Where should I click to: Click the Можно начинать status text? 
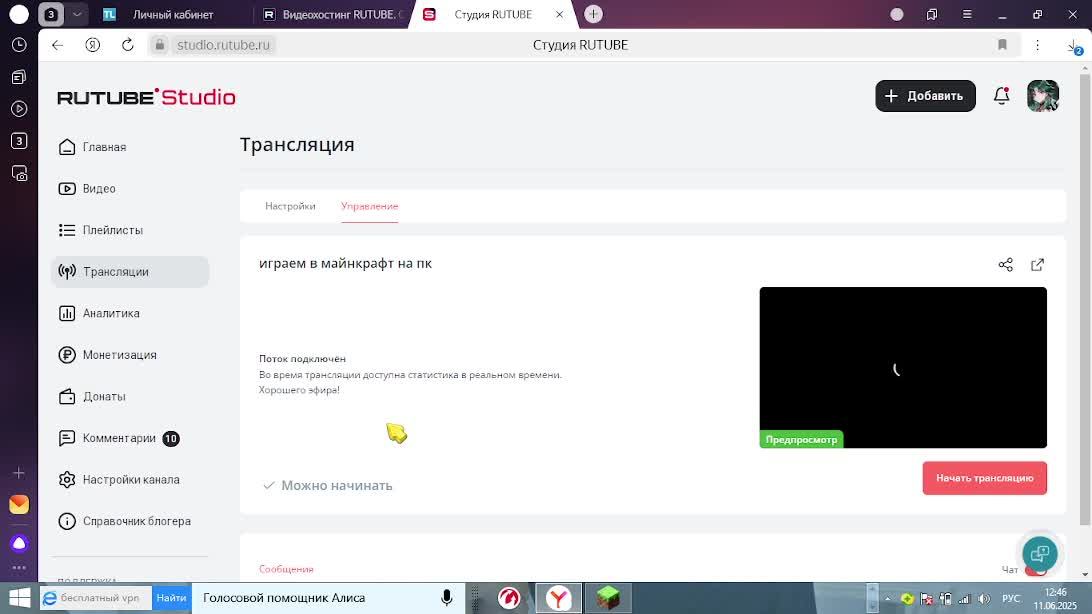click(x=337, y=485)
